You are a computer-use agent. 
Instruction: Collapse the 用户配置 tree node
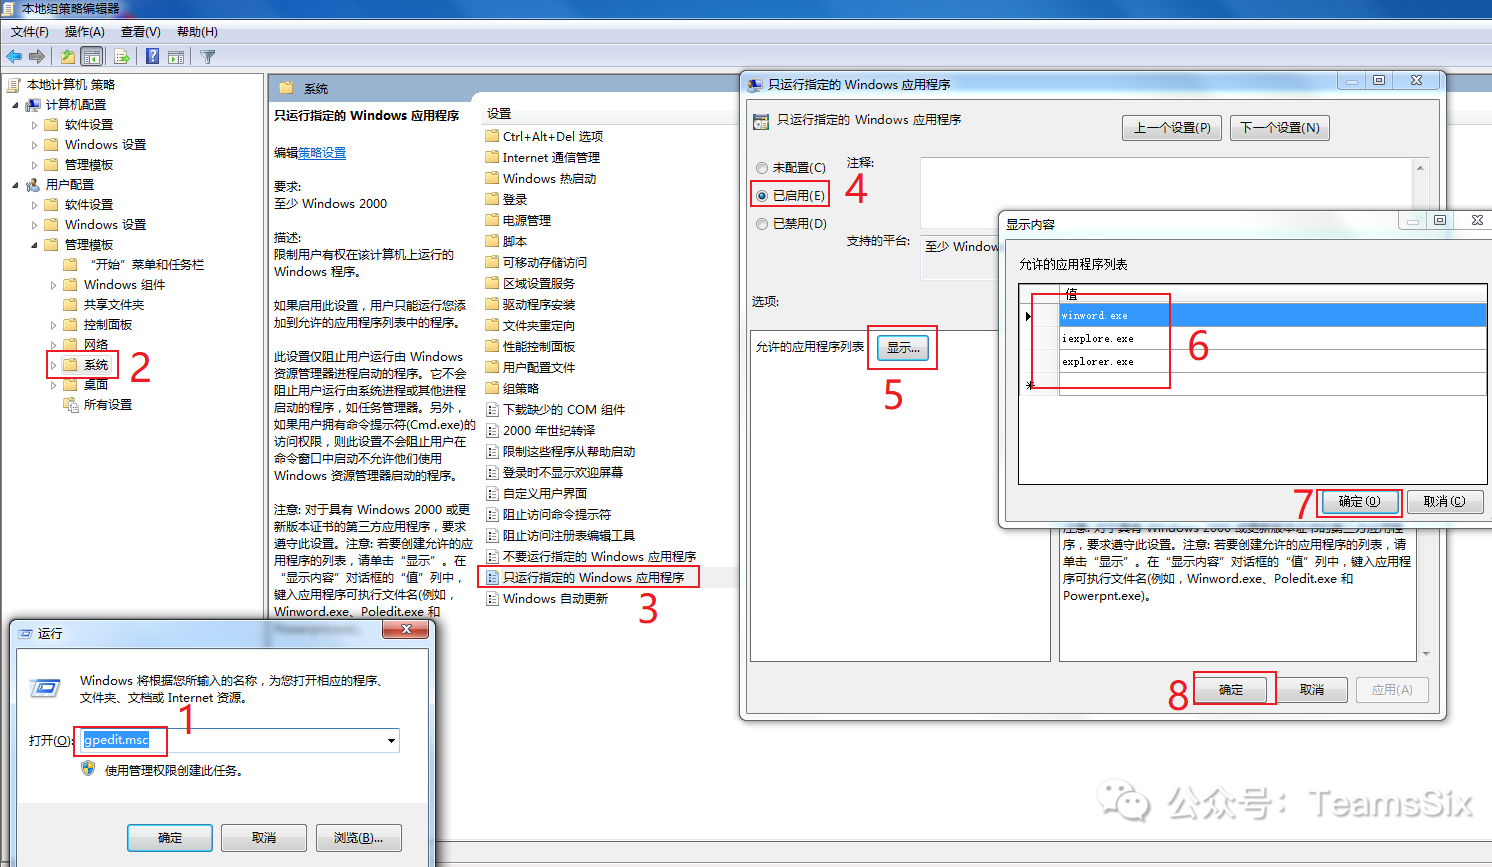(x=15, y=185)
